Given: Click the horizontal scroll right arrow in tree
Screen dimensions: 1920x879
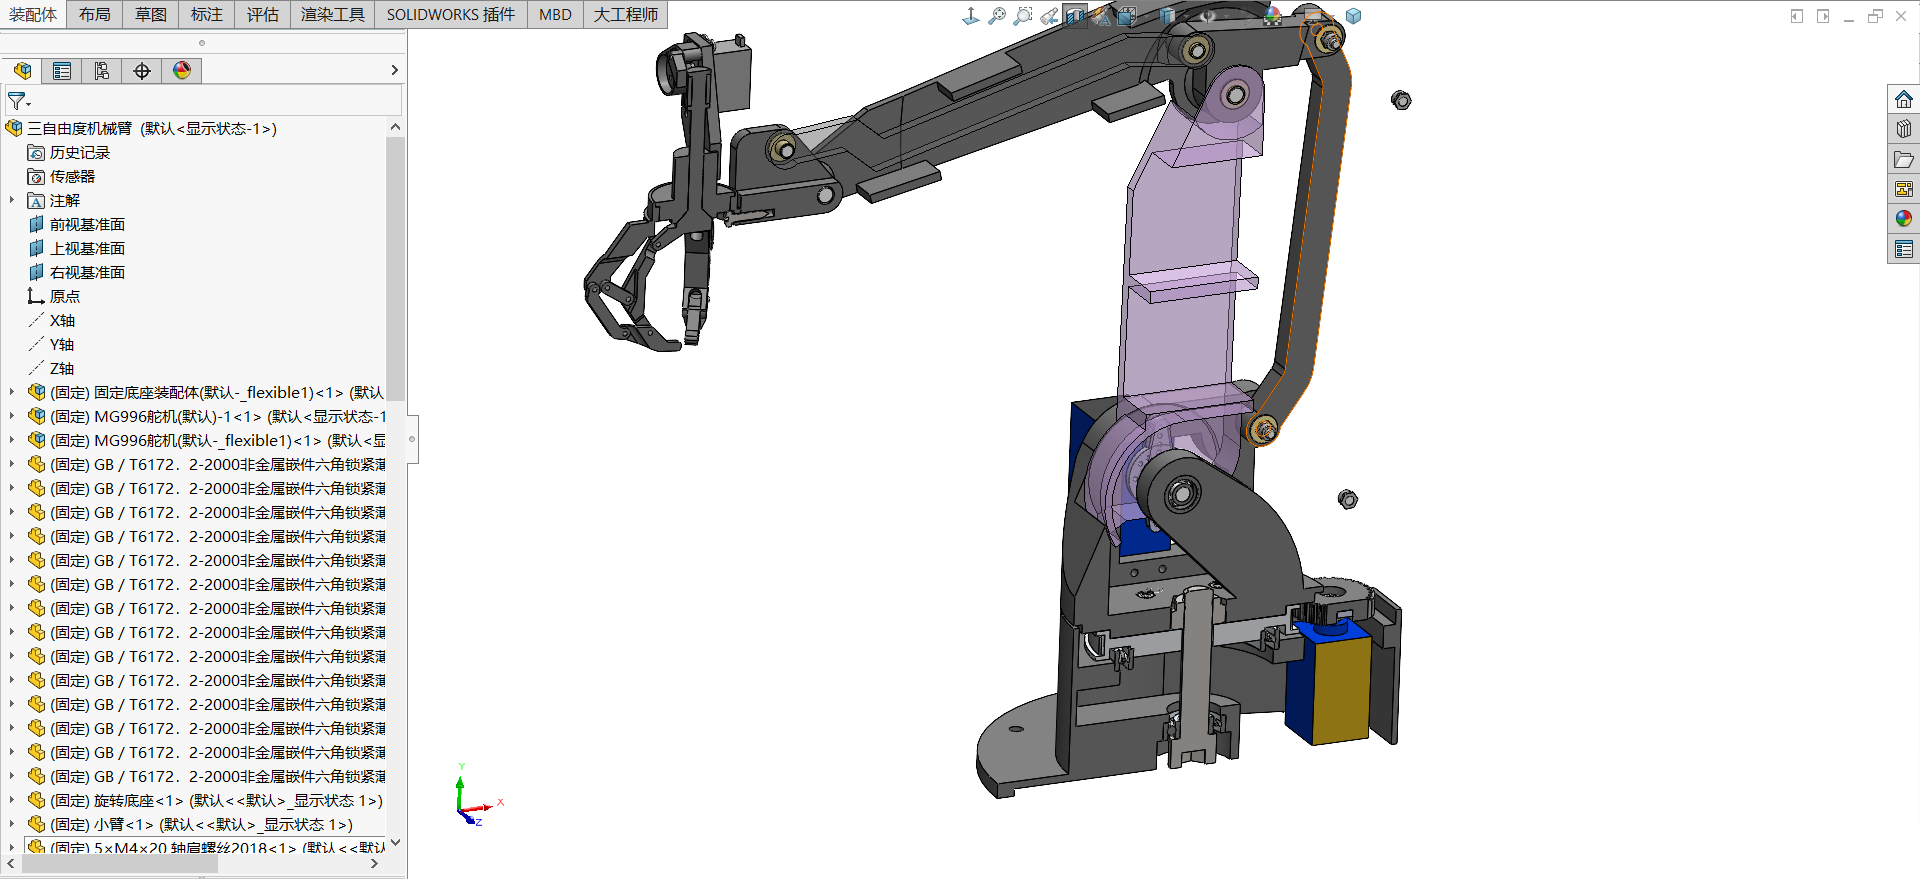Looking at the screenshot, I should click(x=374, y=863).
